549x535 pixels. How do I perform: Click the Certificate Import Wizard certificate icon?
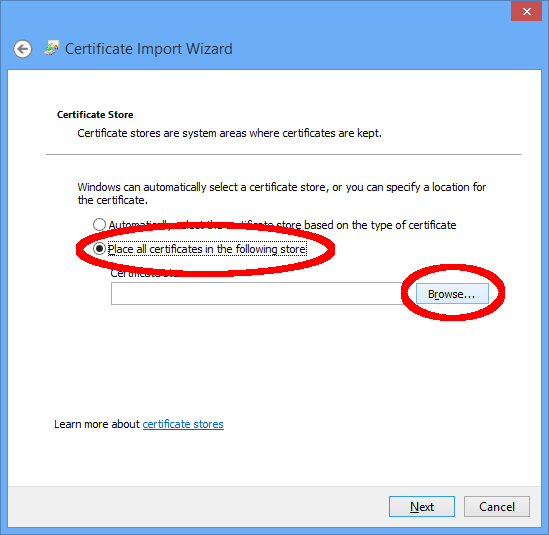(52, 48)
